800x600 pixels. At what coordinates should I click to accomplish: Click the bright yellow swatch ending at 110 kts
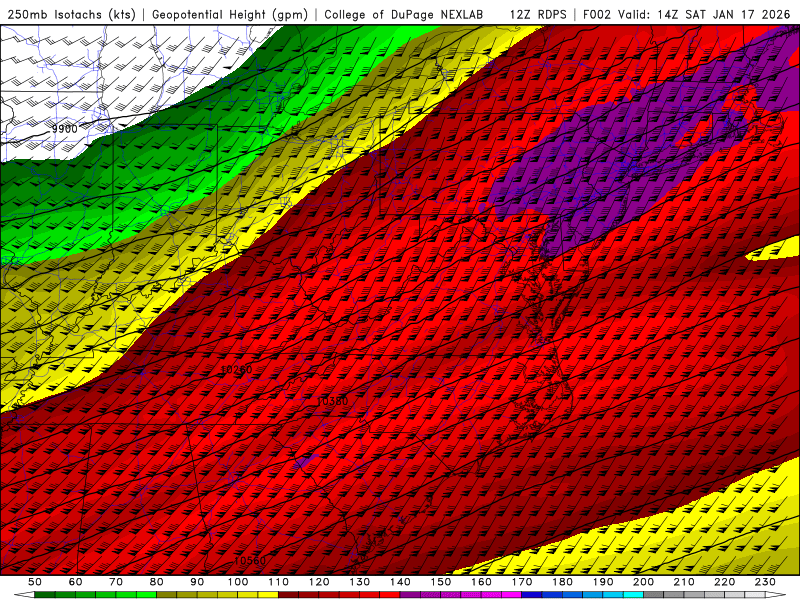pos(268,595)
